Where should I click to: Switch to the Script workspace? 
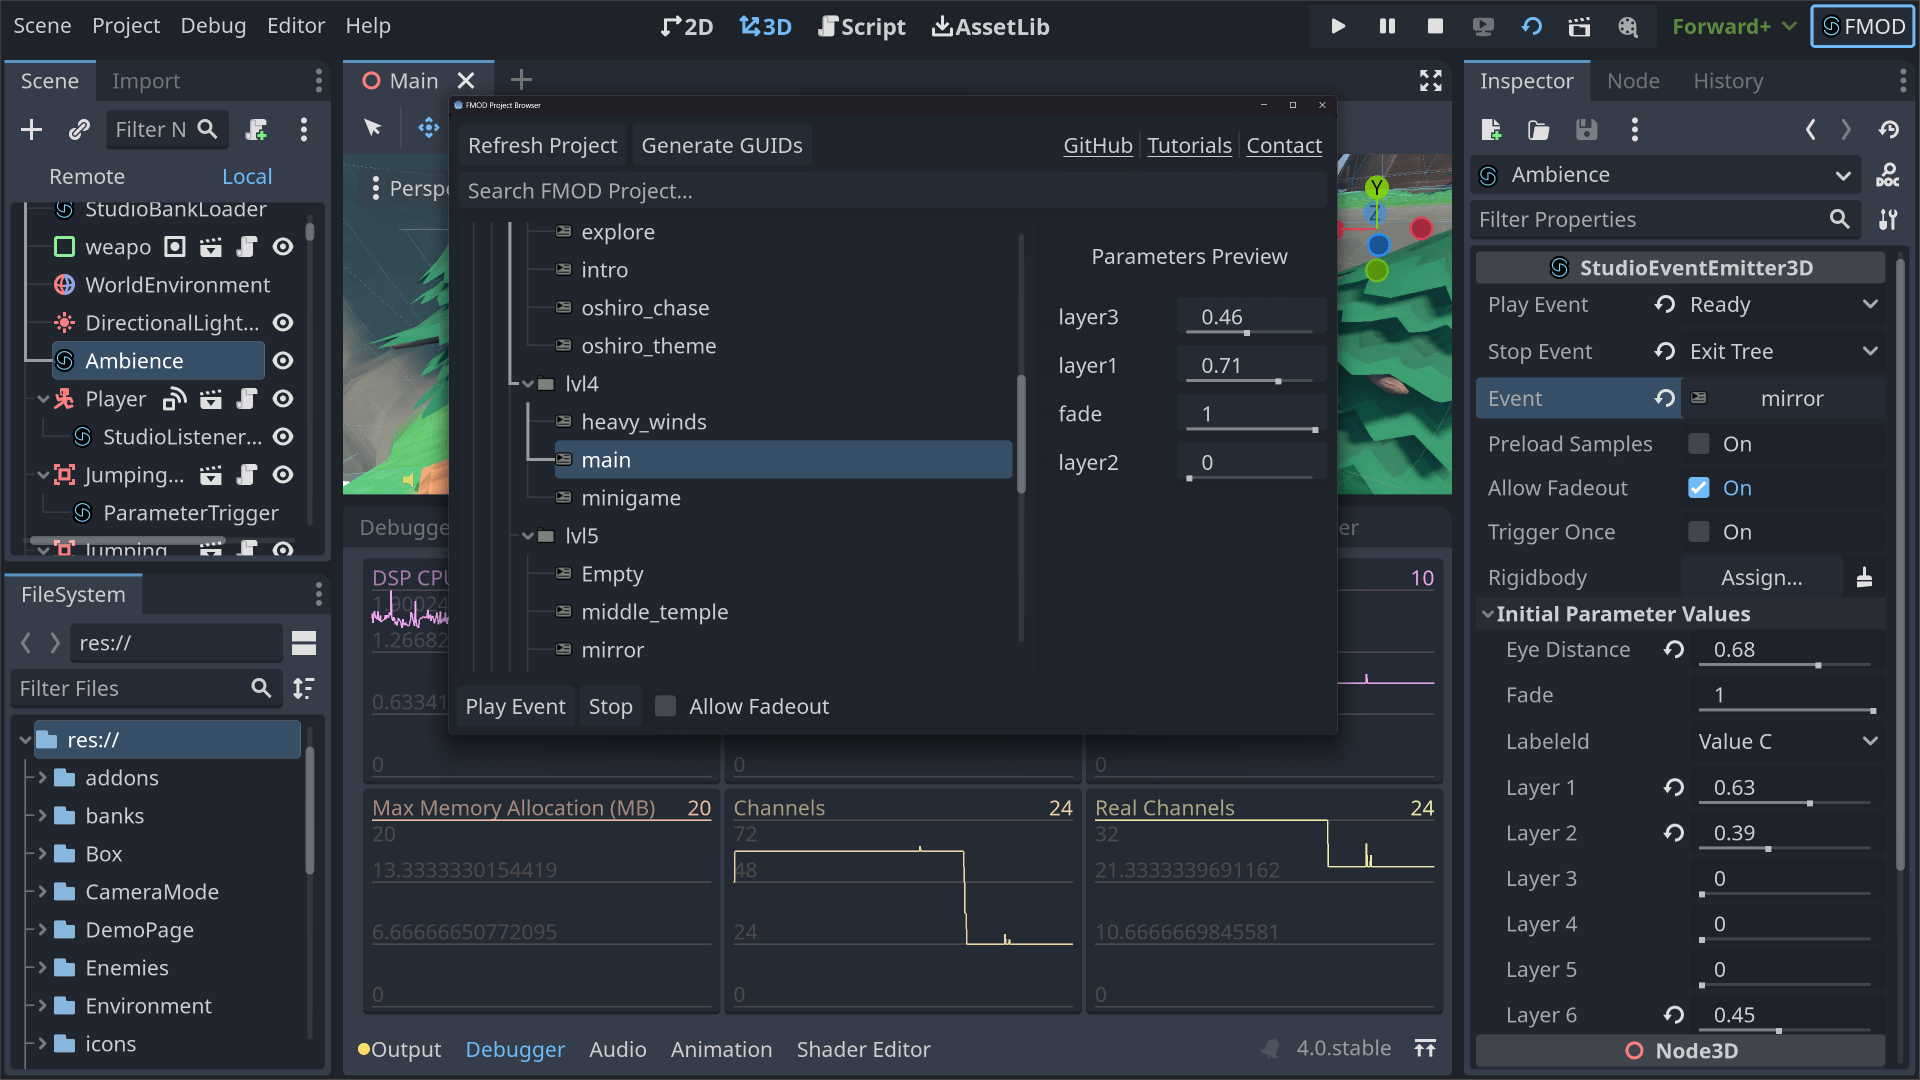pos(861,27)
